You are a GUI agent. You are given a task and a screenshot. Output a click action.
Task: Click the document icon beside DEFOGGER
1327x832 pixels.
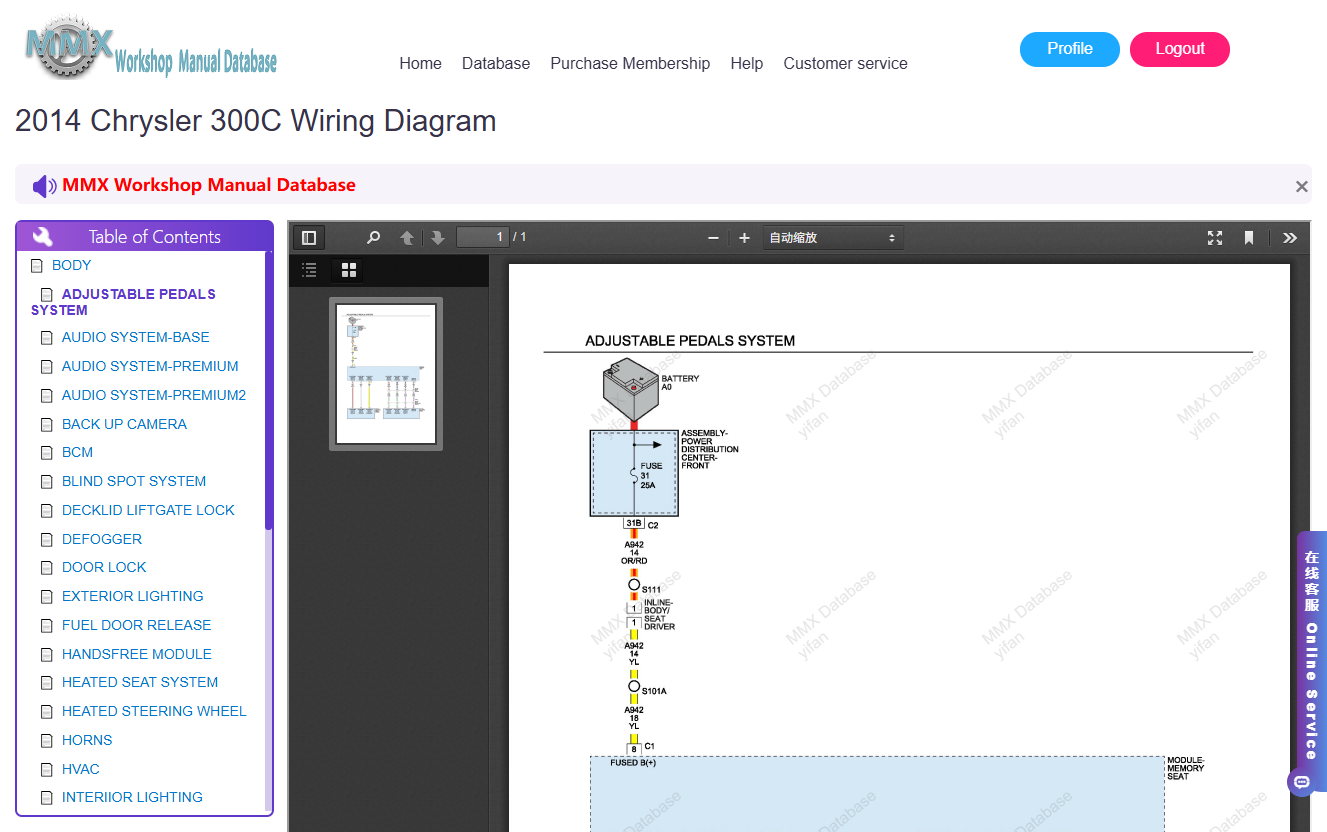click(x=46, y=540)
